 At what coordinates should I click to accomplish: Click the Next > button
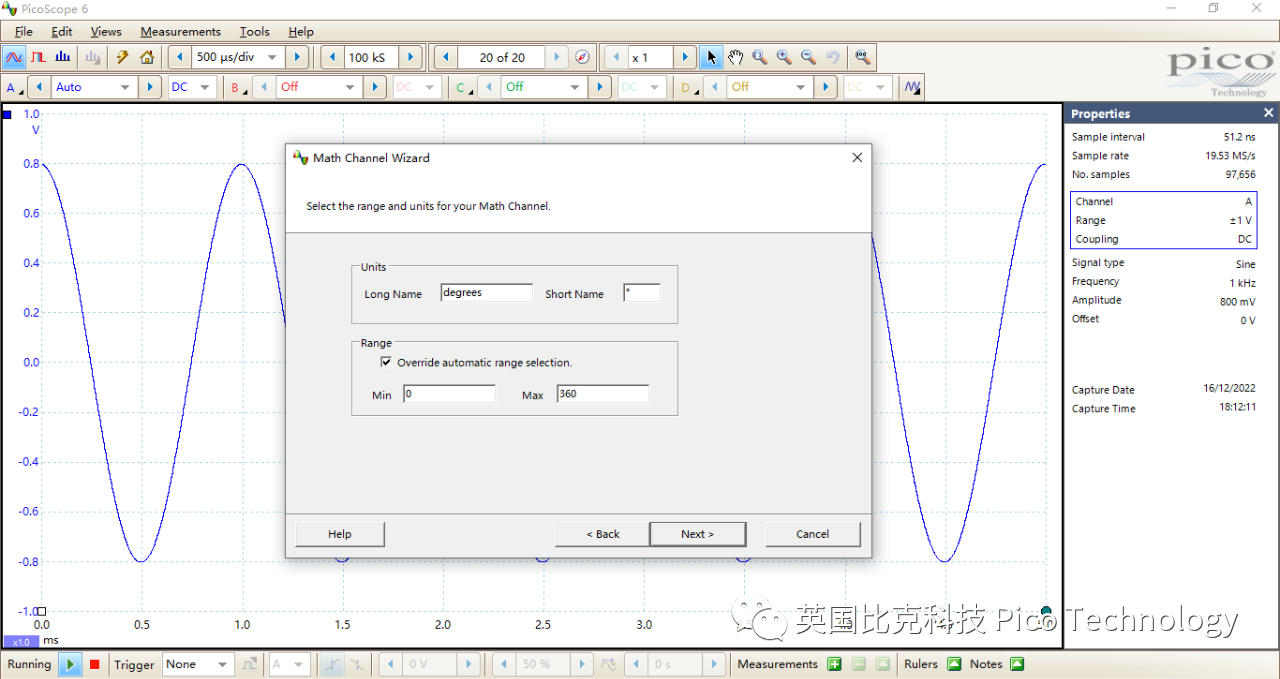(x=697, y=534)
